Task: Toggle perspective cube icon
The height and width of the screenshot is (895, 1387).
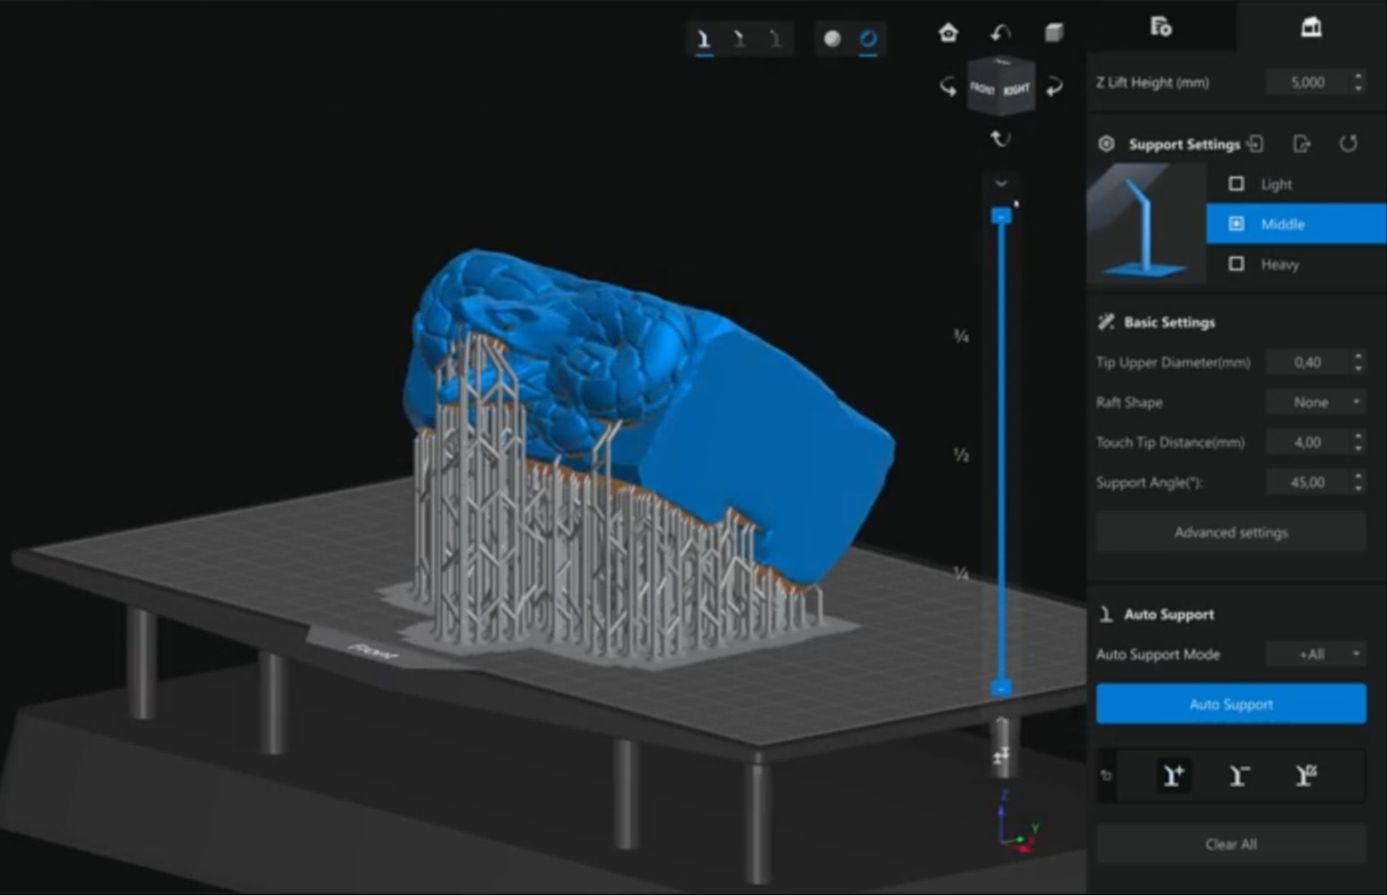Action: (x=1053, y=33)
